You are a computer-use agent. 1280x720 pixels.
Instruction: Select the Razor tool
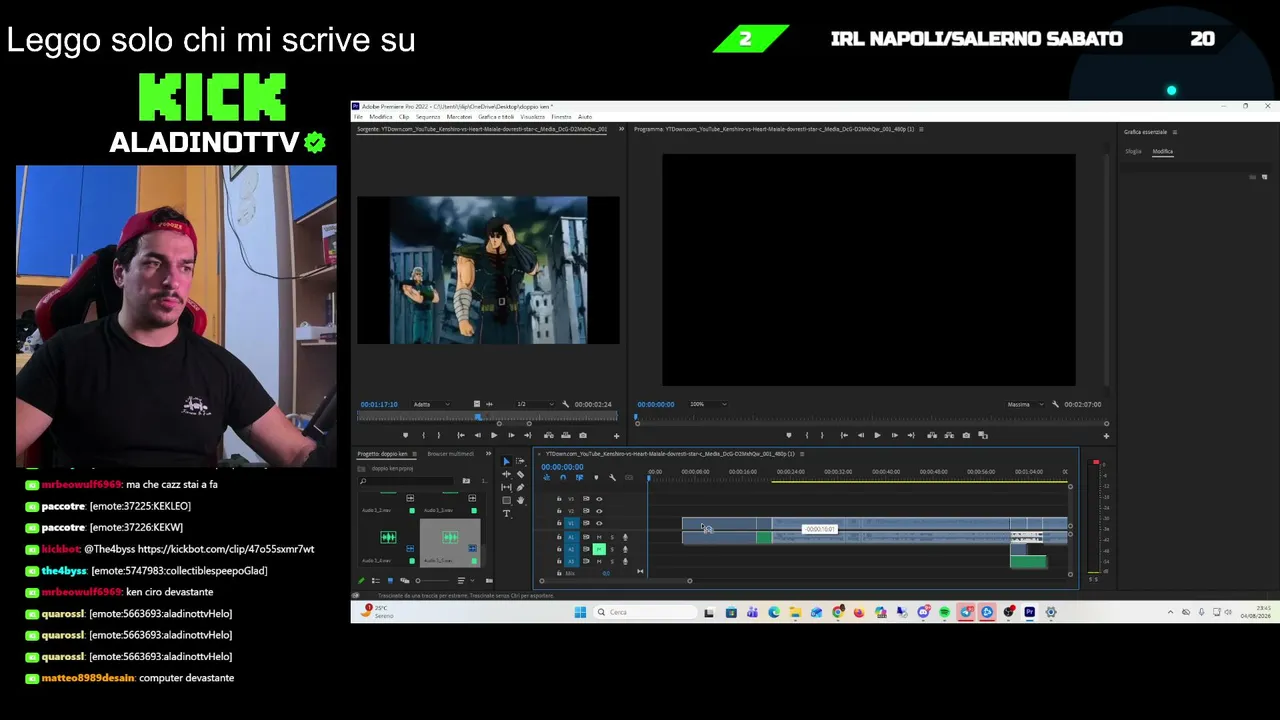[x=520, y=474]
